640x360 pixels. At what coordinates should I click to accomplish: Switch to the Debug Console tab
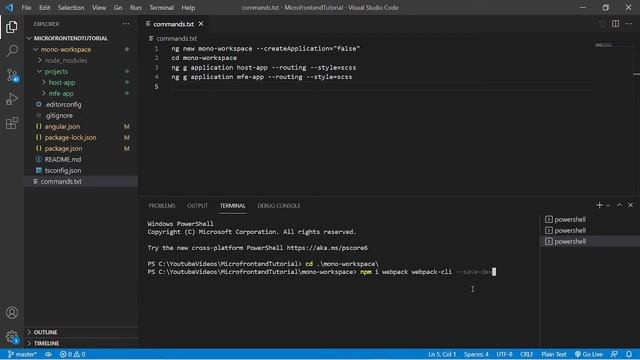coord(279,206)
